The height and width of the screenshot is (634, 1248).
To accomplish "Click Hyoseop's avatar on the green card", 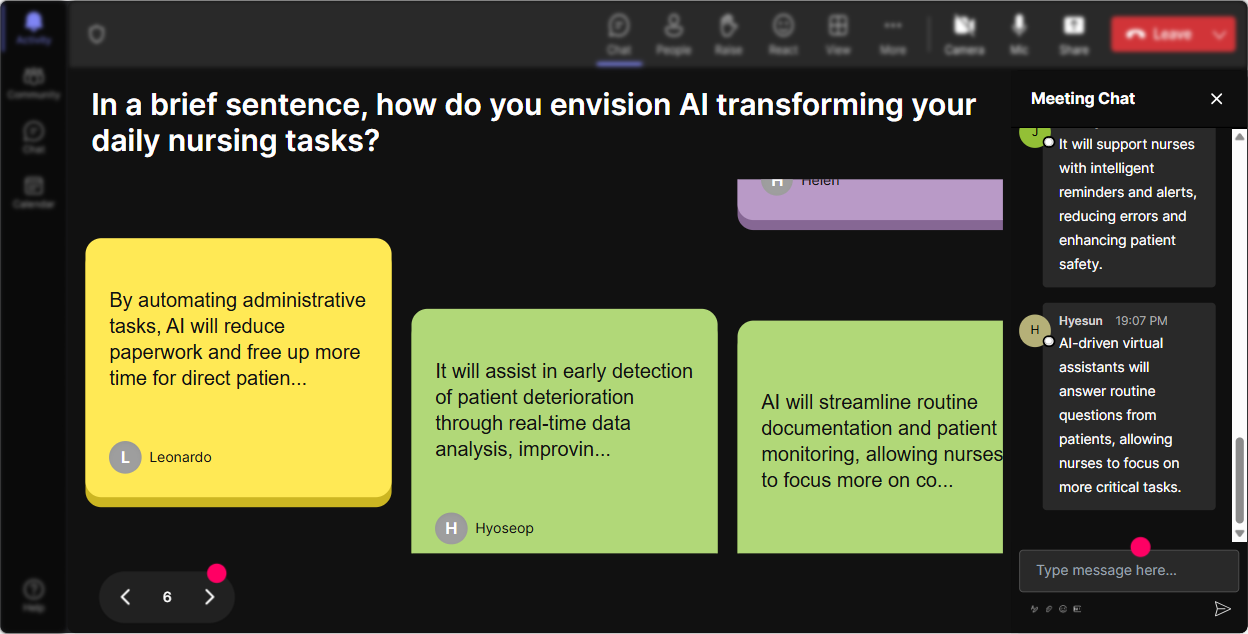I will pos(451,528).
